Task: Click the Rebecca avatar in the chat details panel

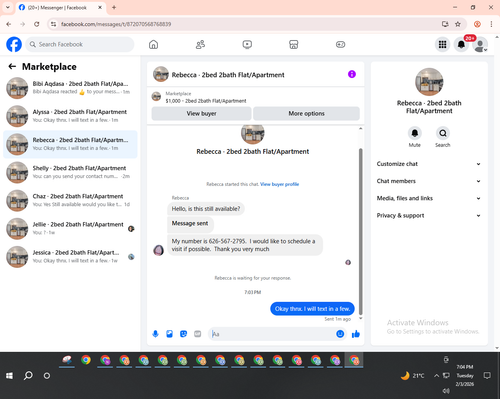Action: (429, 82)
